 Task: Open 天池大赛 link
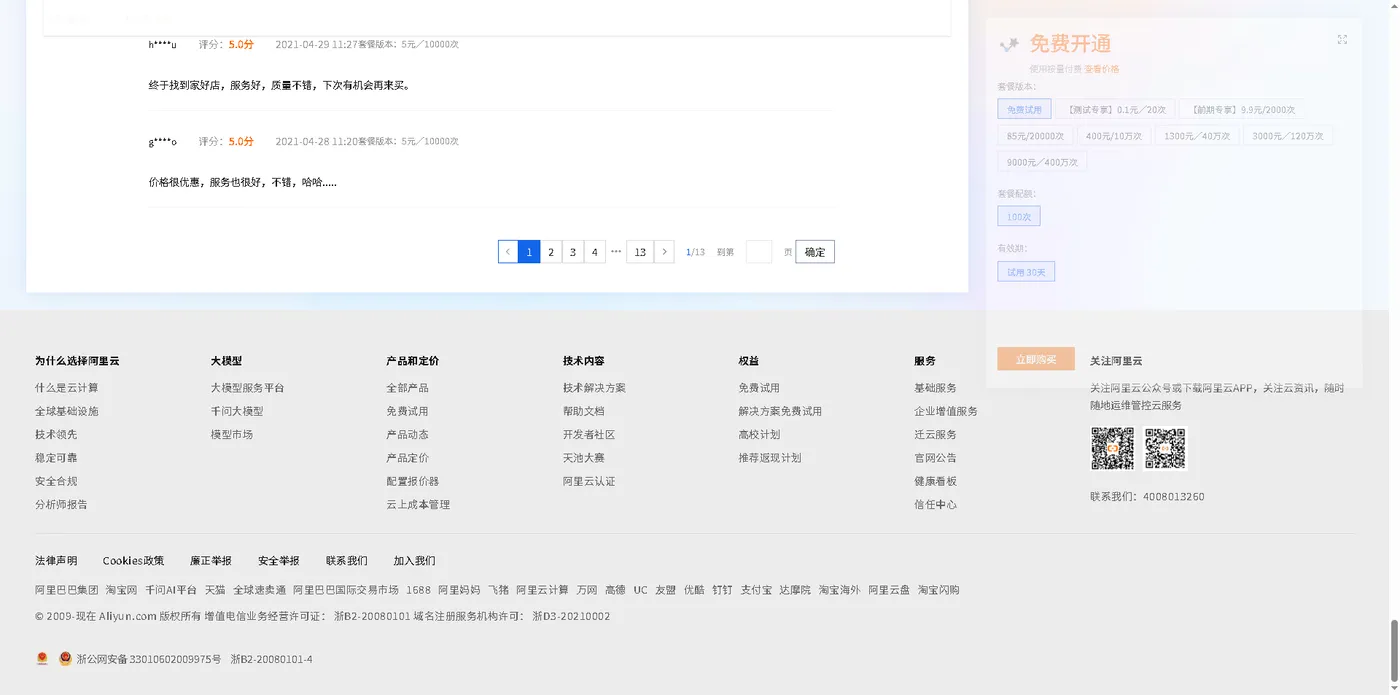[x=584, y=458]
